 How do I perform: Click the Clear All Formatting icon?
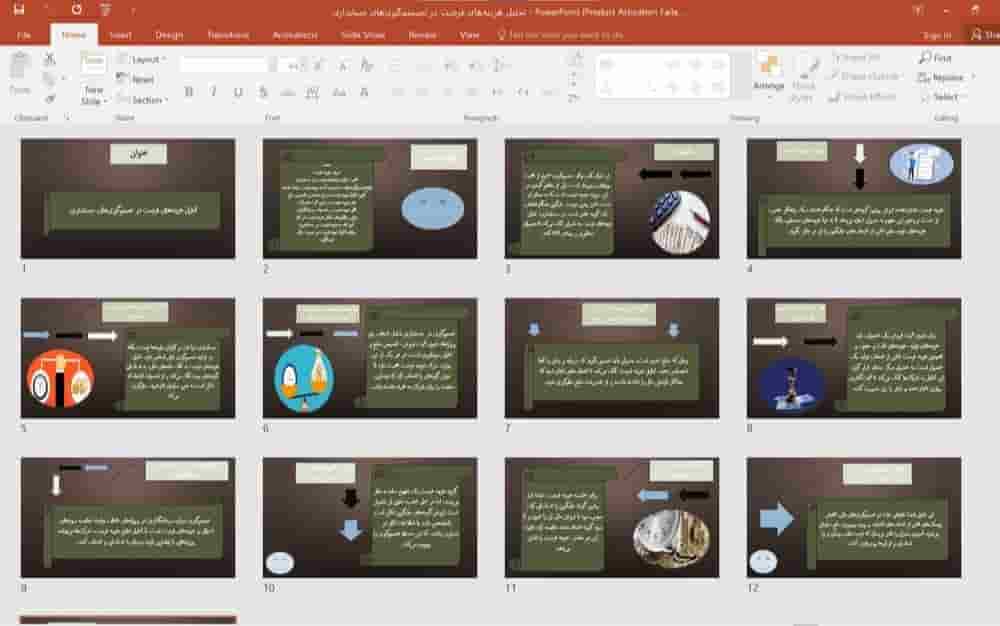click(366, 64)
